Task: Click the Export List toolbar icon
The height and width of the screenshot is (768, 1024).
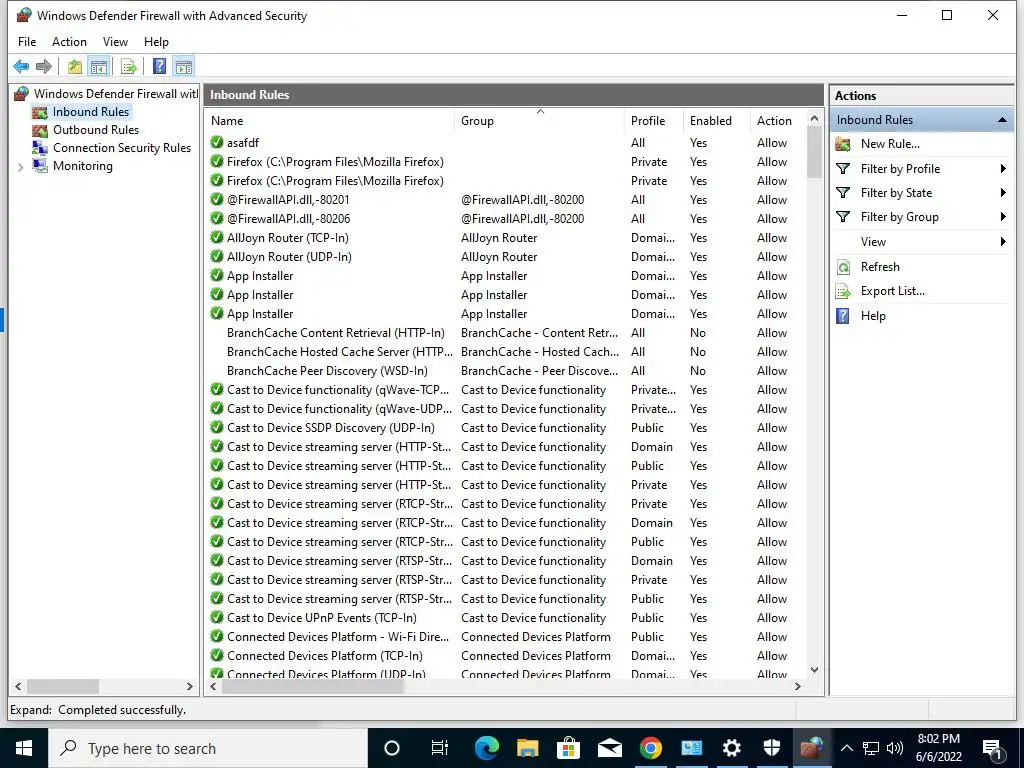Action: pos(129,66)
